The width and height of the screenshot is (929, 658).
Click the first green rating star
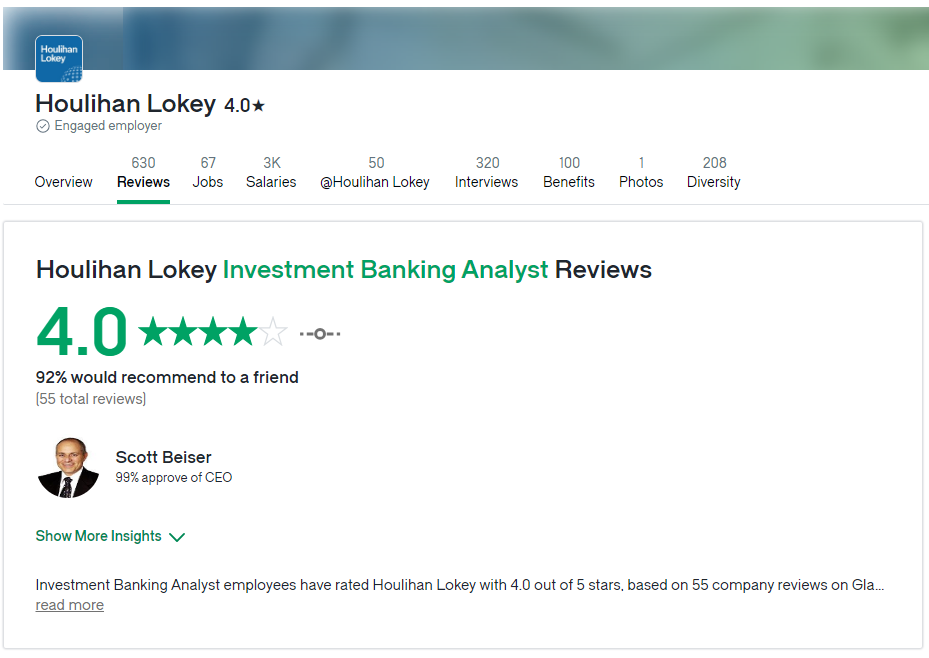[153, 331]
